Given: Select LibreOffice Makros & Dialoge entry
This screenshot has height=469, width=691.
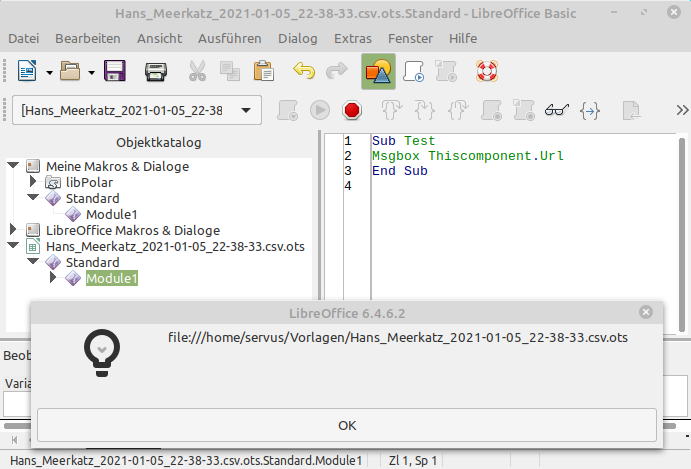Looking at the screenshot, I should coord(133,231).
